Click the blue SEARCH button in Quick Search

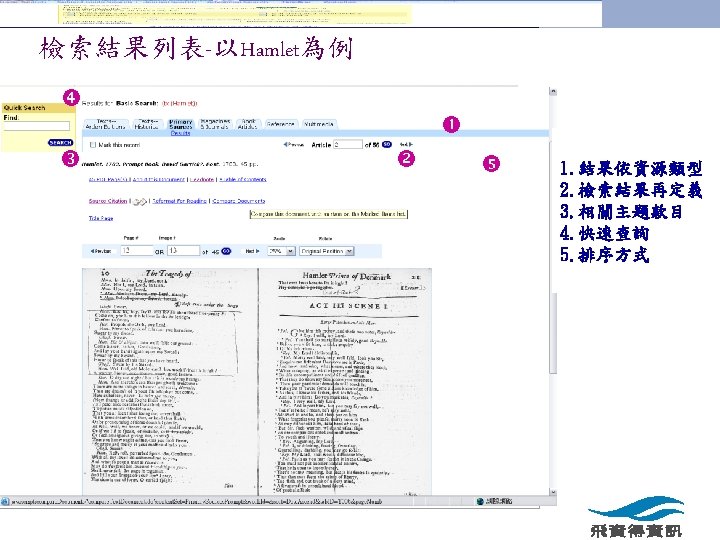pyautogui.click(x=60, y=142)
